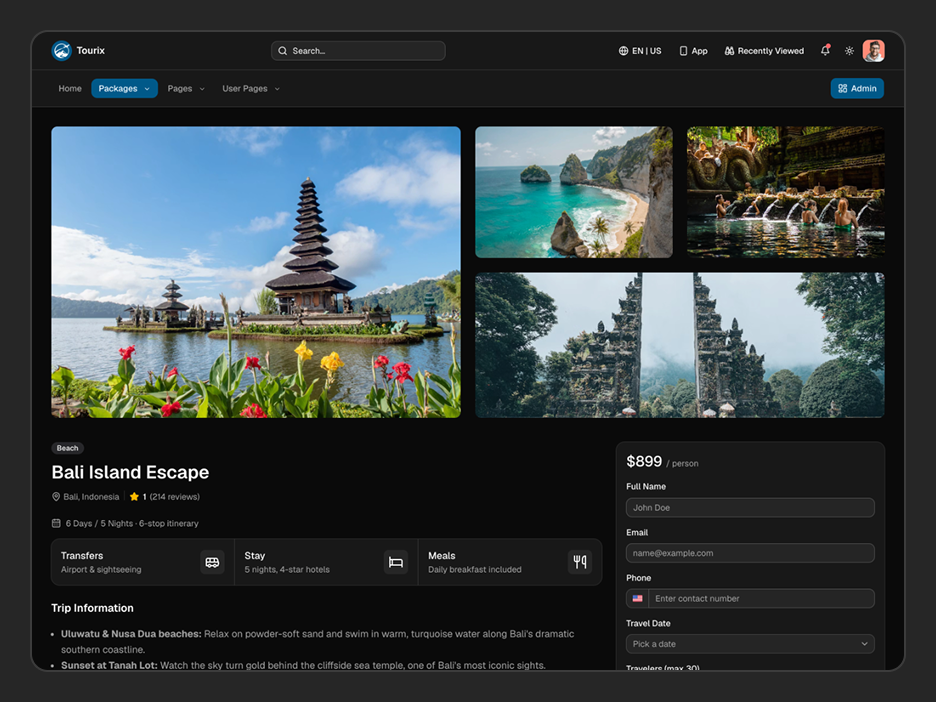
Task: Open the Recently Viewed list
Action: 764,51
